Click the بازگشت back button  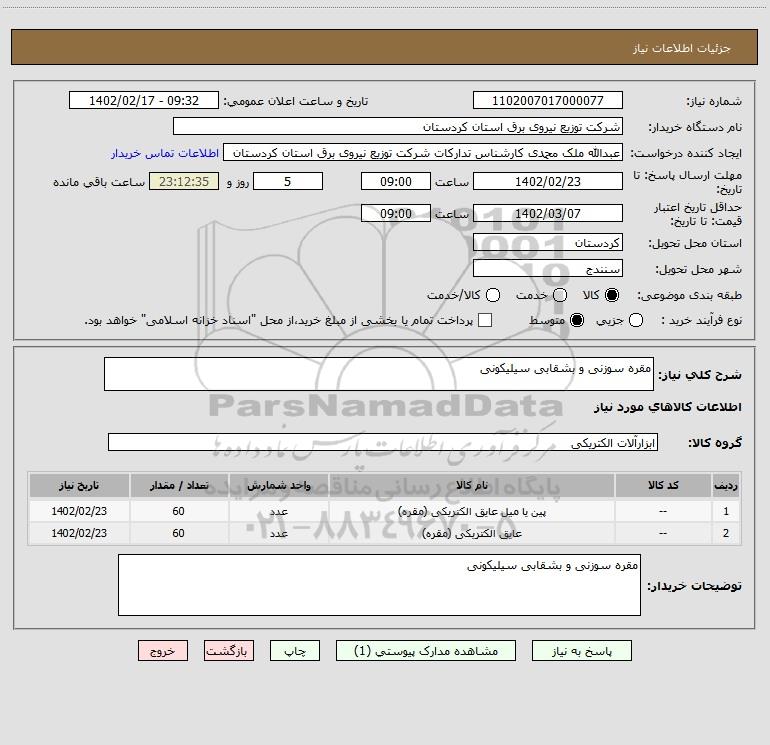229,651
